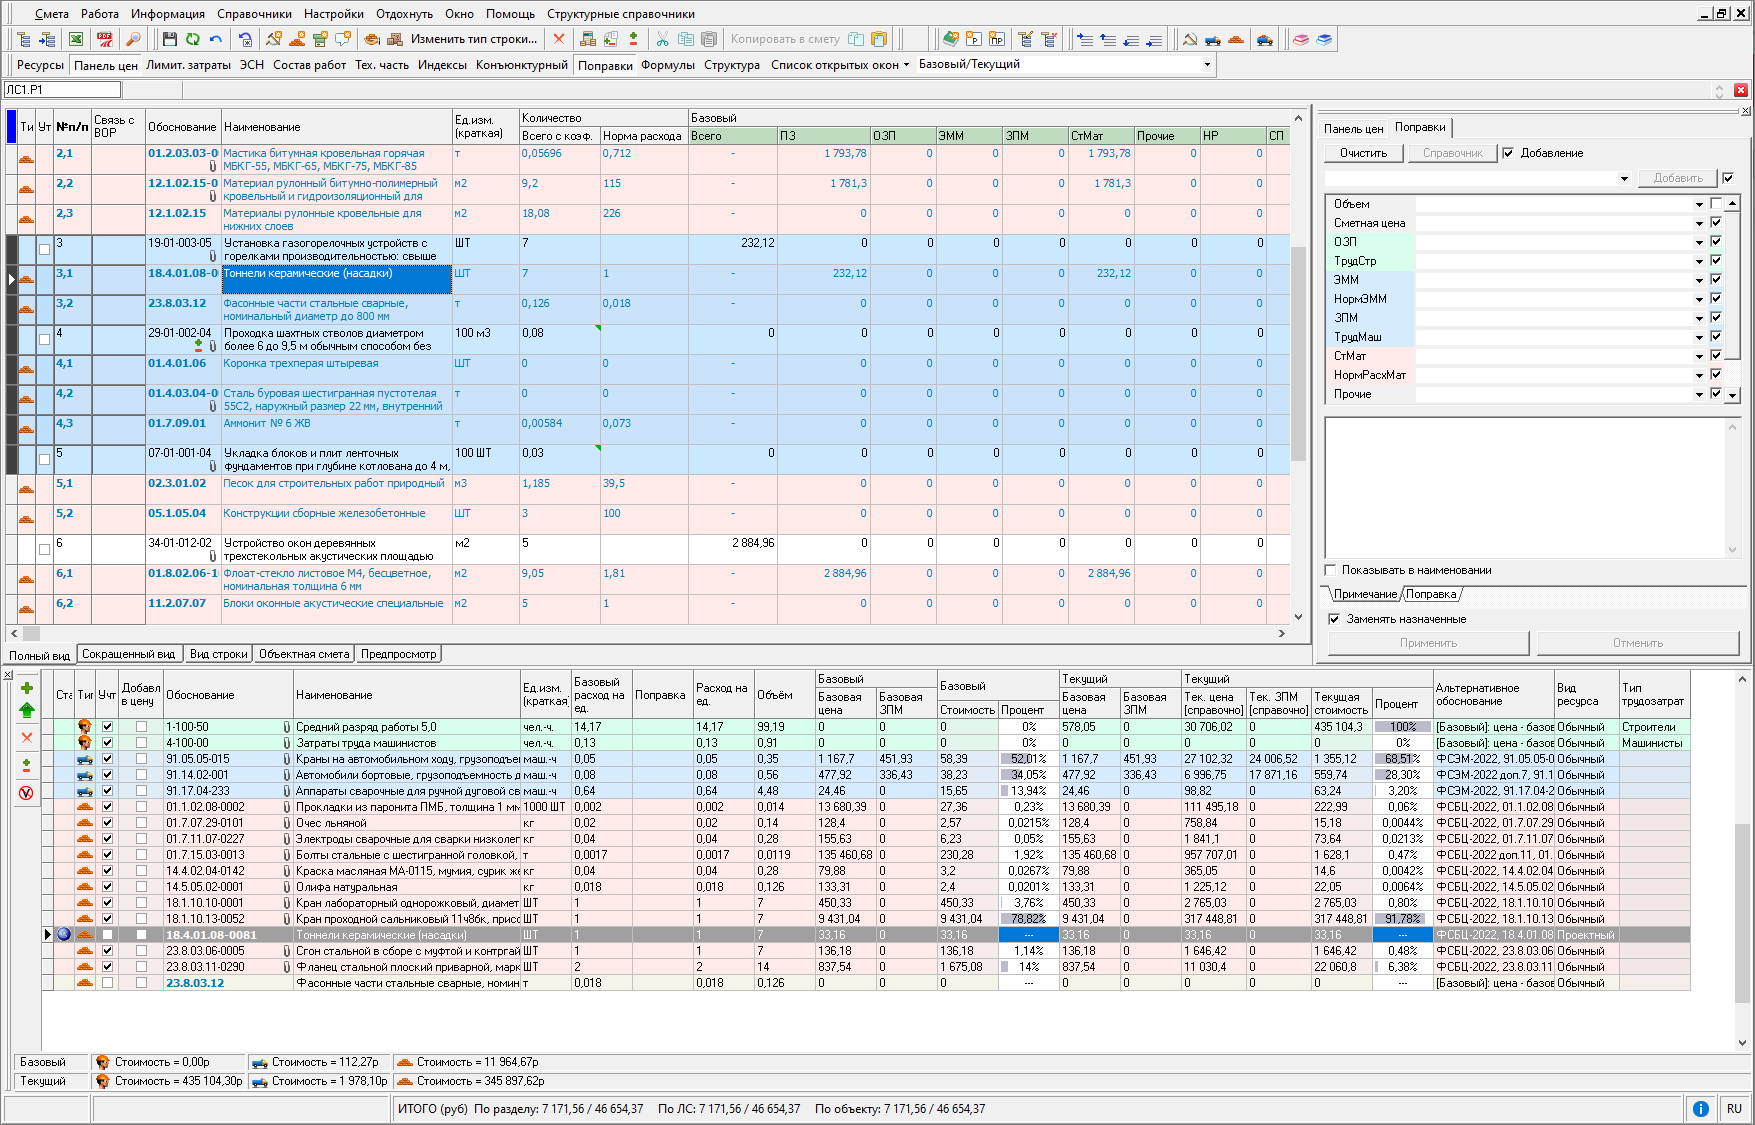Click the green up arrow in resource panel

(27, 710)
